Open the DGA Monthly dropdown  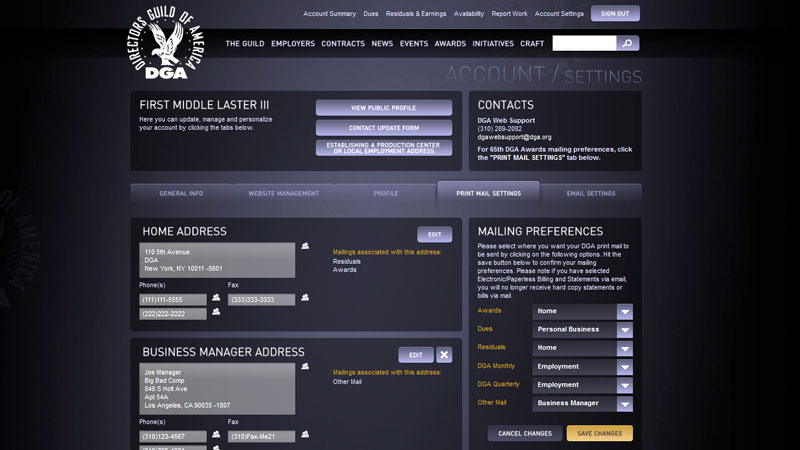point(625,366)
